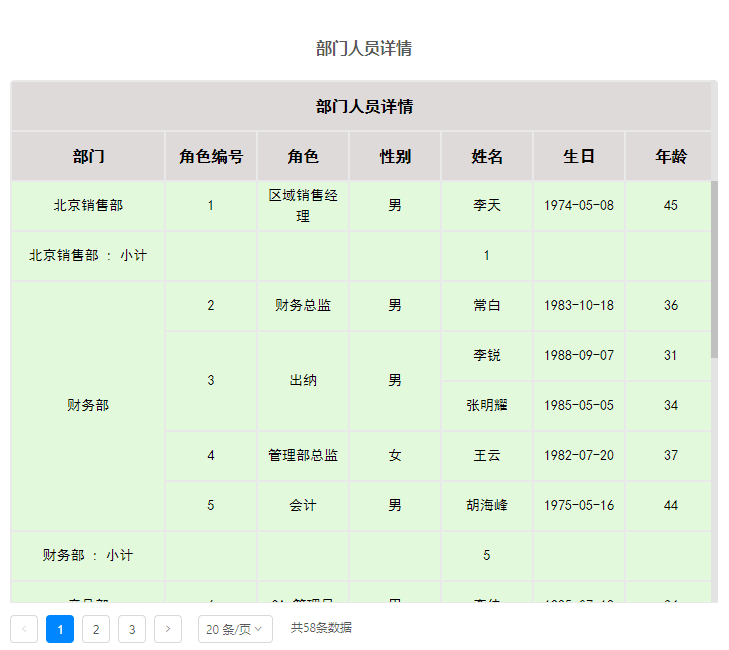The height and width of the screenshot is (650, 729).
Task: Click the 北京销售部 ： 小计 subtotal row
Action: pyautogui.click(x=88, y=256)
